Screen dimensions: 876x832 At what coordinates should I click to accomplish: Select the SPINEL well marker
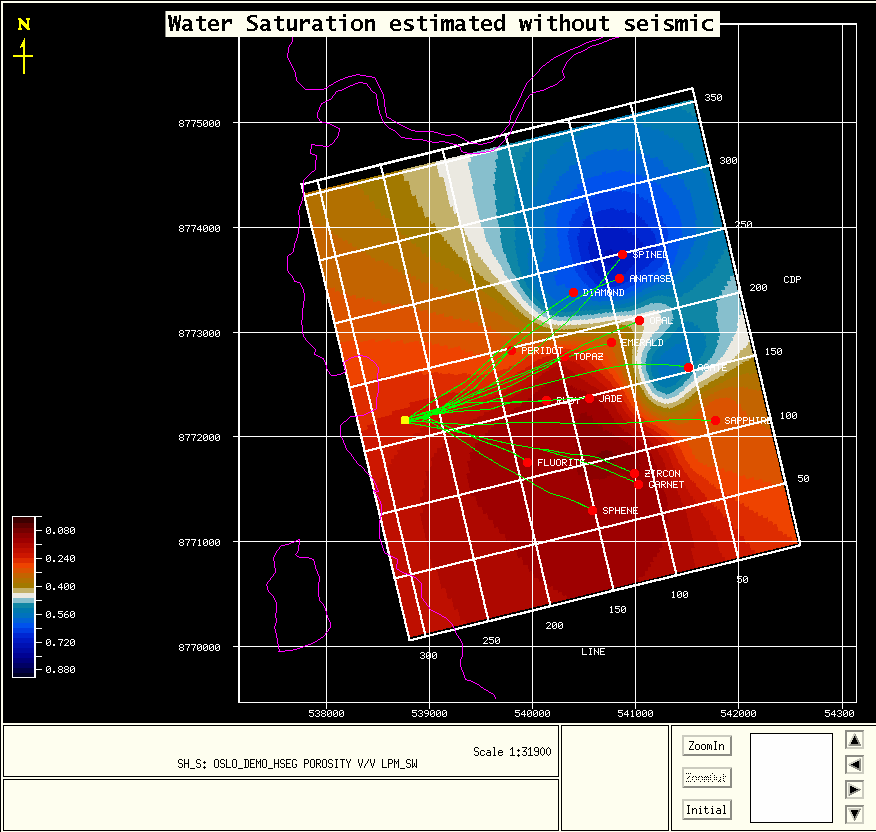pyautogui.click(x=622, y=254)
